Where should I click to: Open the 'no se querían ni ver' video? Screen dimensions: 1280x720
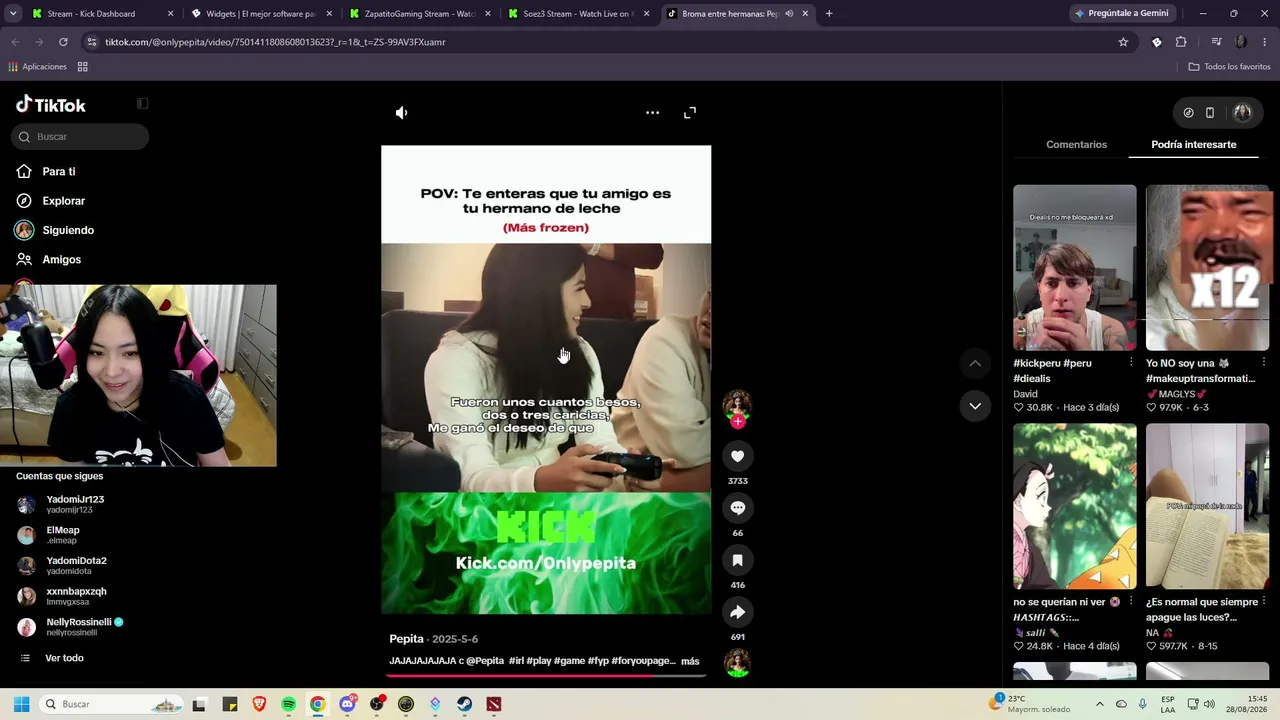pos(1074,506)
